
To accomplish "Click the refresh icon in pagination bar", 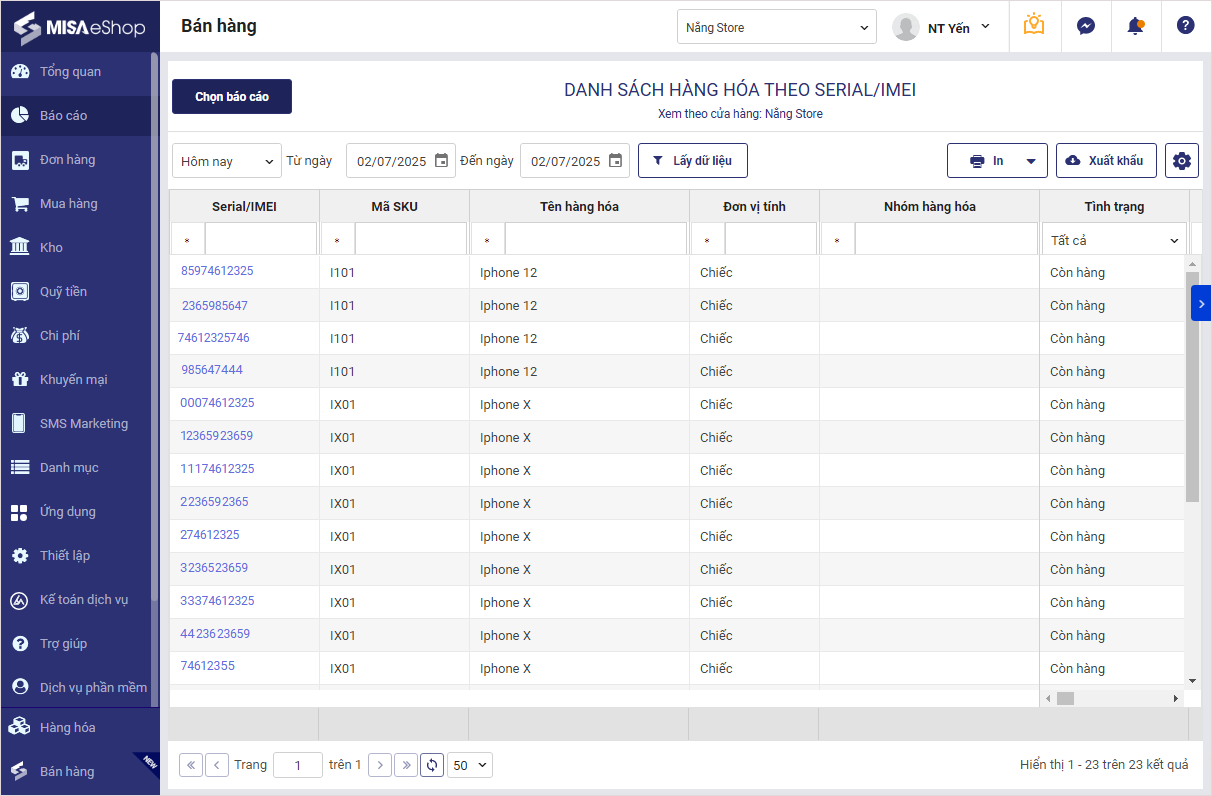I will point(432,765).
